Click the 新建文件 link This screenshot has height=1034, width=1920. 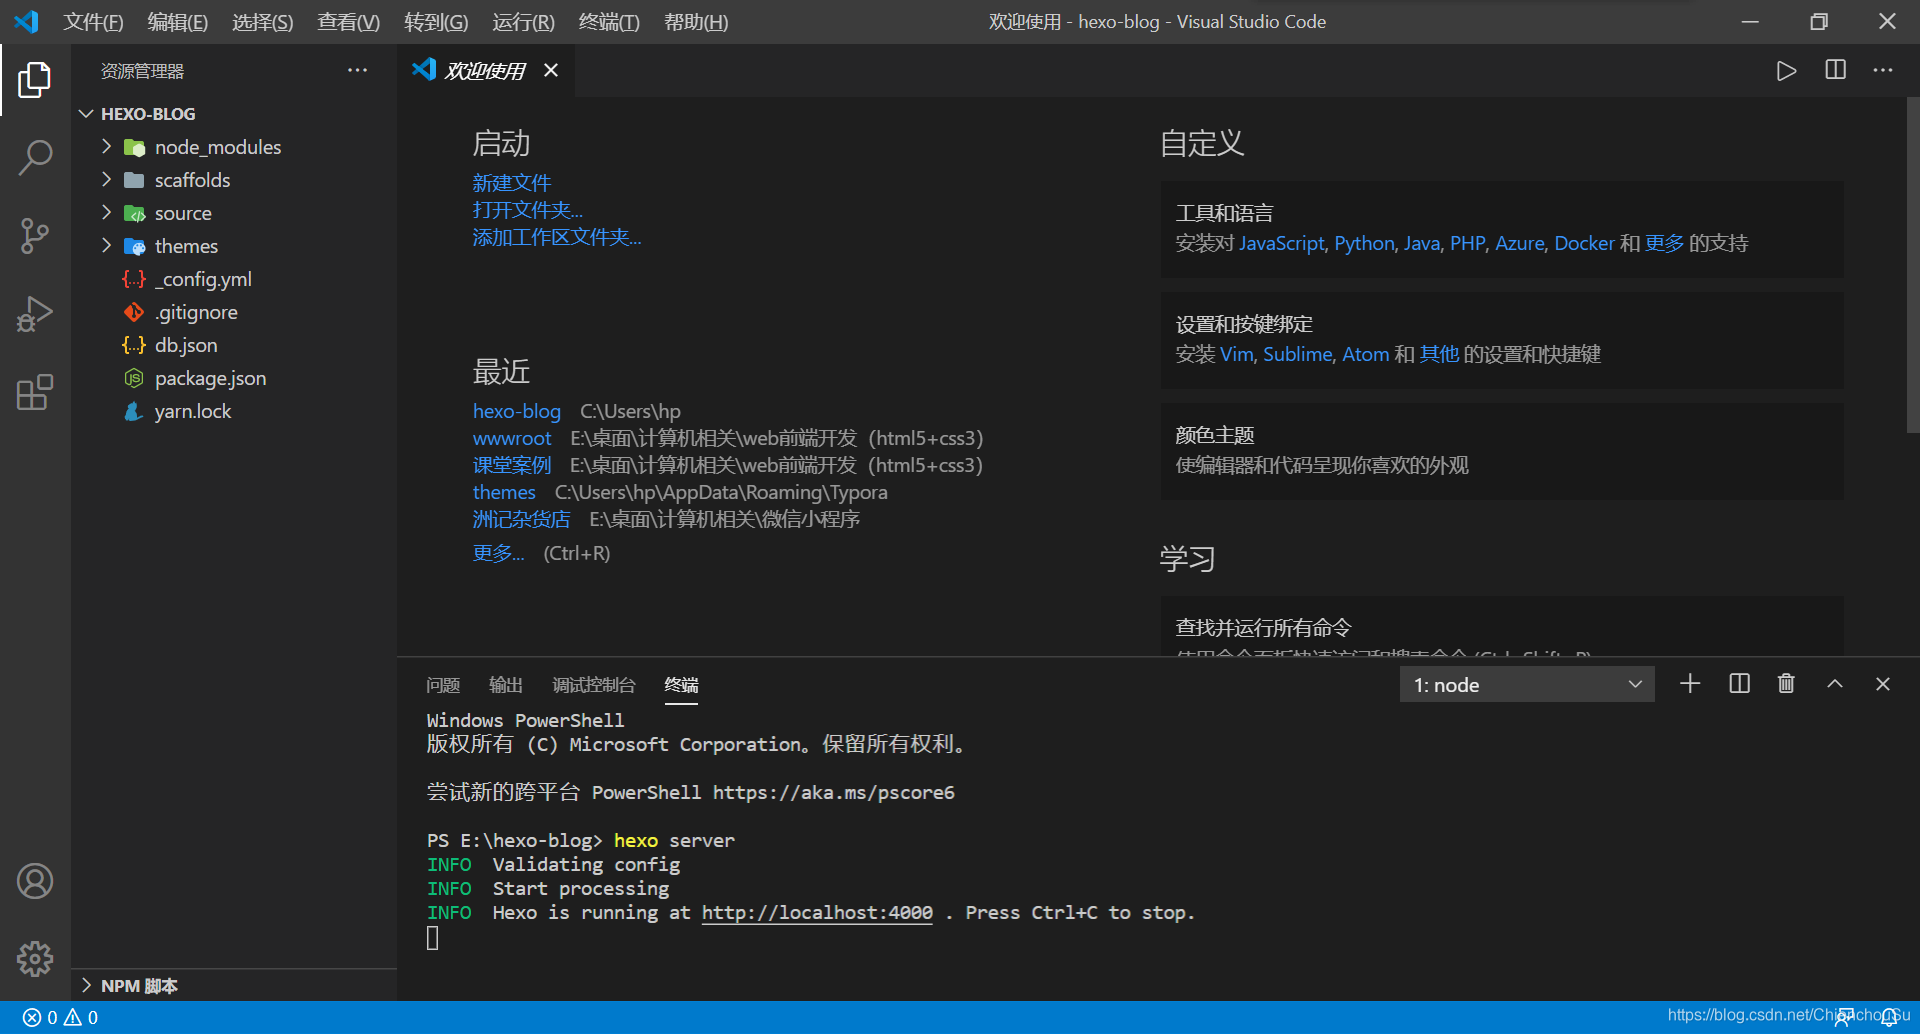coord(512,183)
